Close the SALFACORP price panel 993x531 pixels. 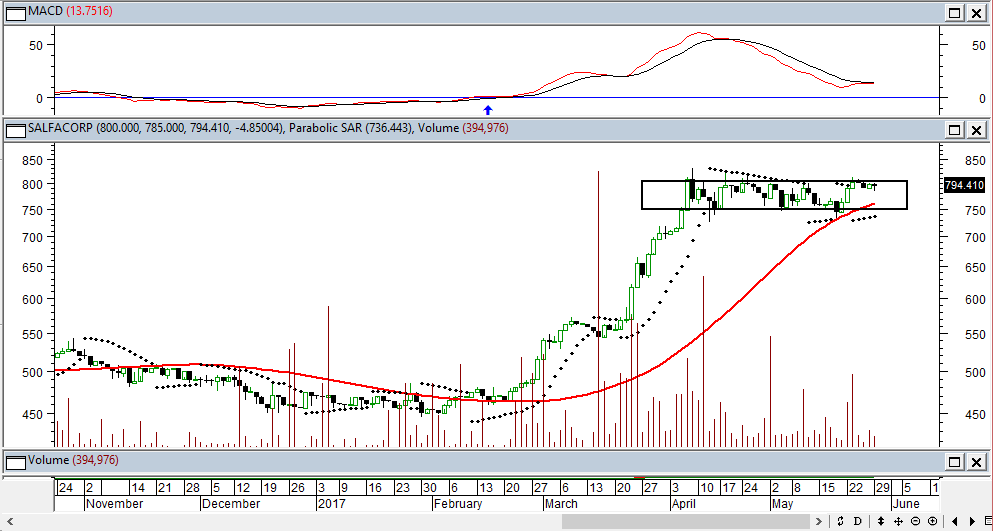pyautogui.click(x=976, y=130)
